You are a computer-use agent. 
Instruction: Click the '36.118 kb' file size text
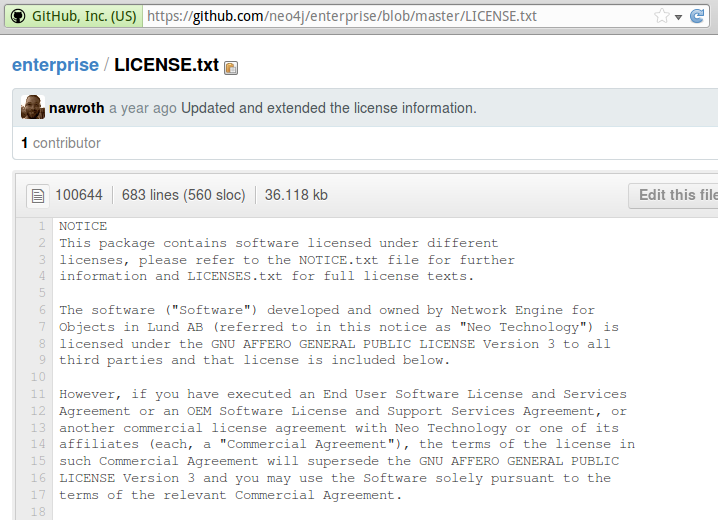click(296, 195)
